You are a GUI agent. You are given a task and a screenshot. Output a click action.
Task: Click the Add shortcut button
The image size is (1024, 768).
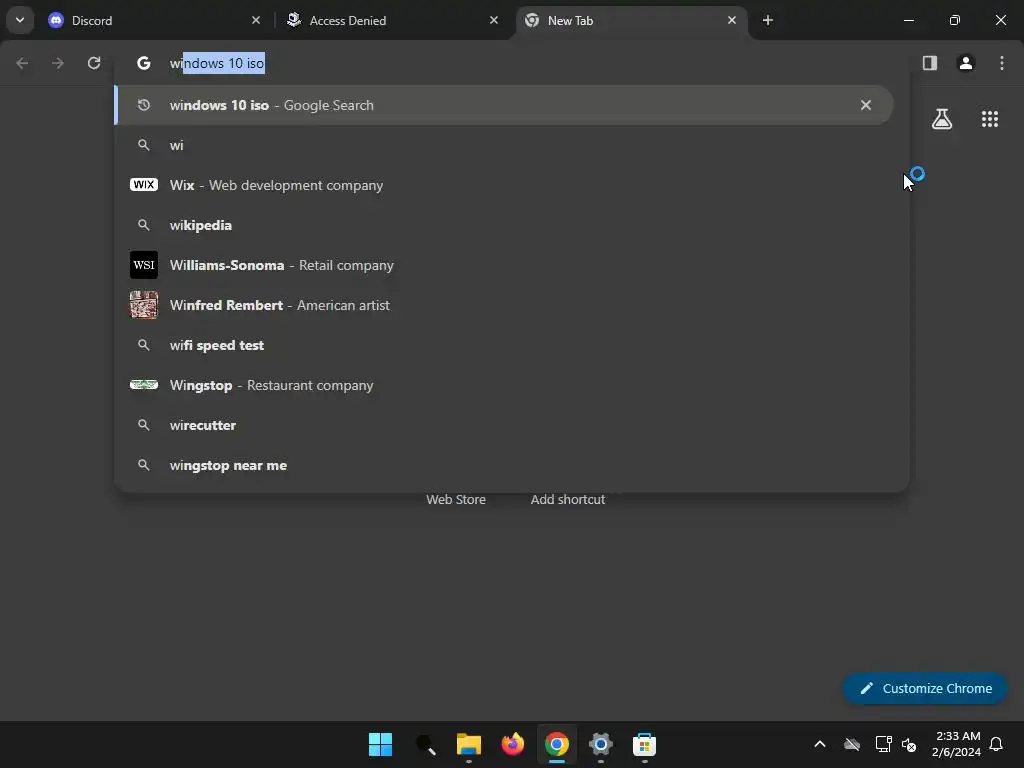click(x=568, y=500)
